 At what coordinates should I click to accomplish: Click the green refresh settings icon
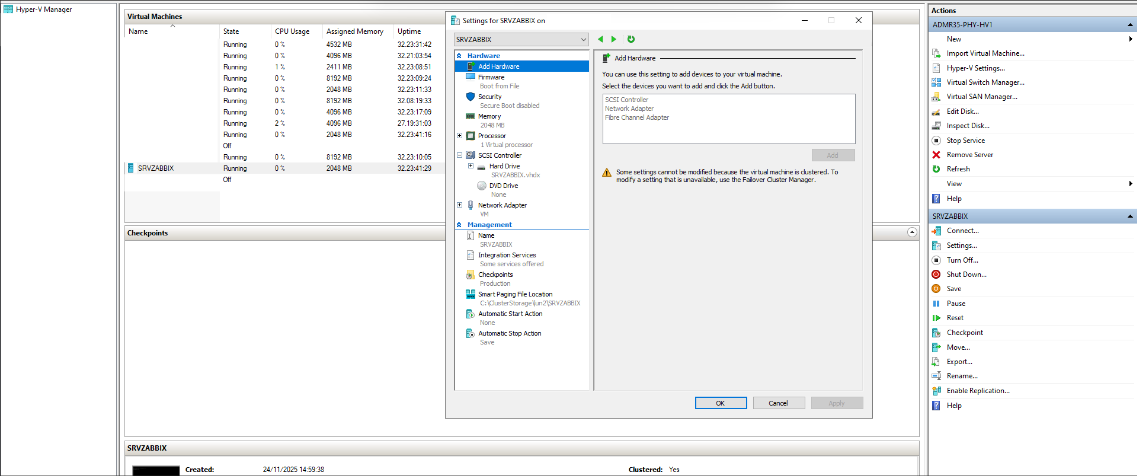[x=631, y=39]
